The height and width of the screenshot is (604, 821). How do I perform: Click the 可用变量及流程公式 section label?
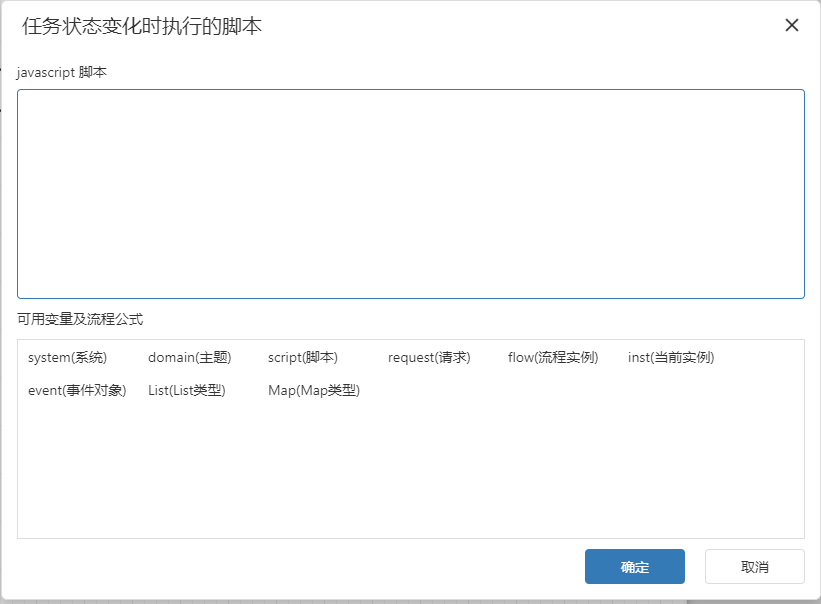(80, 320)
